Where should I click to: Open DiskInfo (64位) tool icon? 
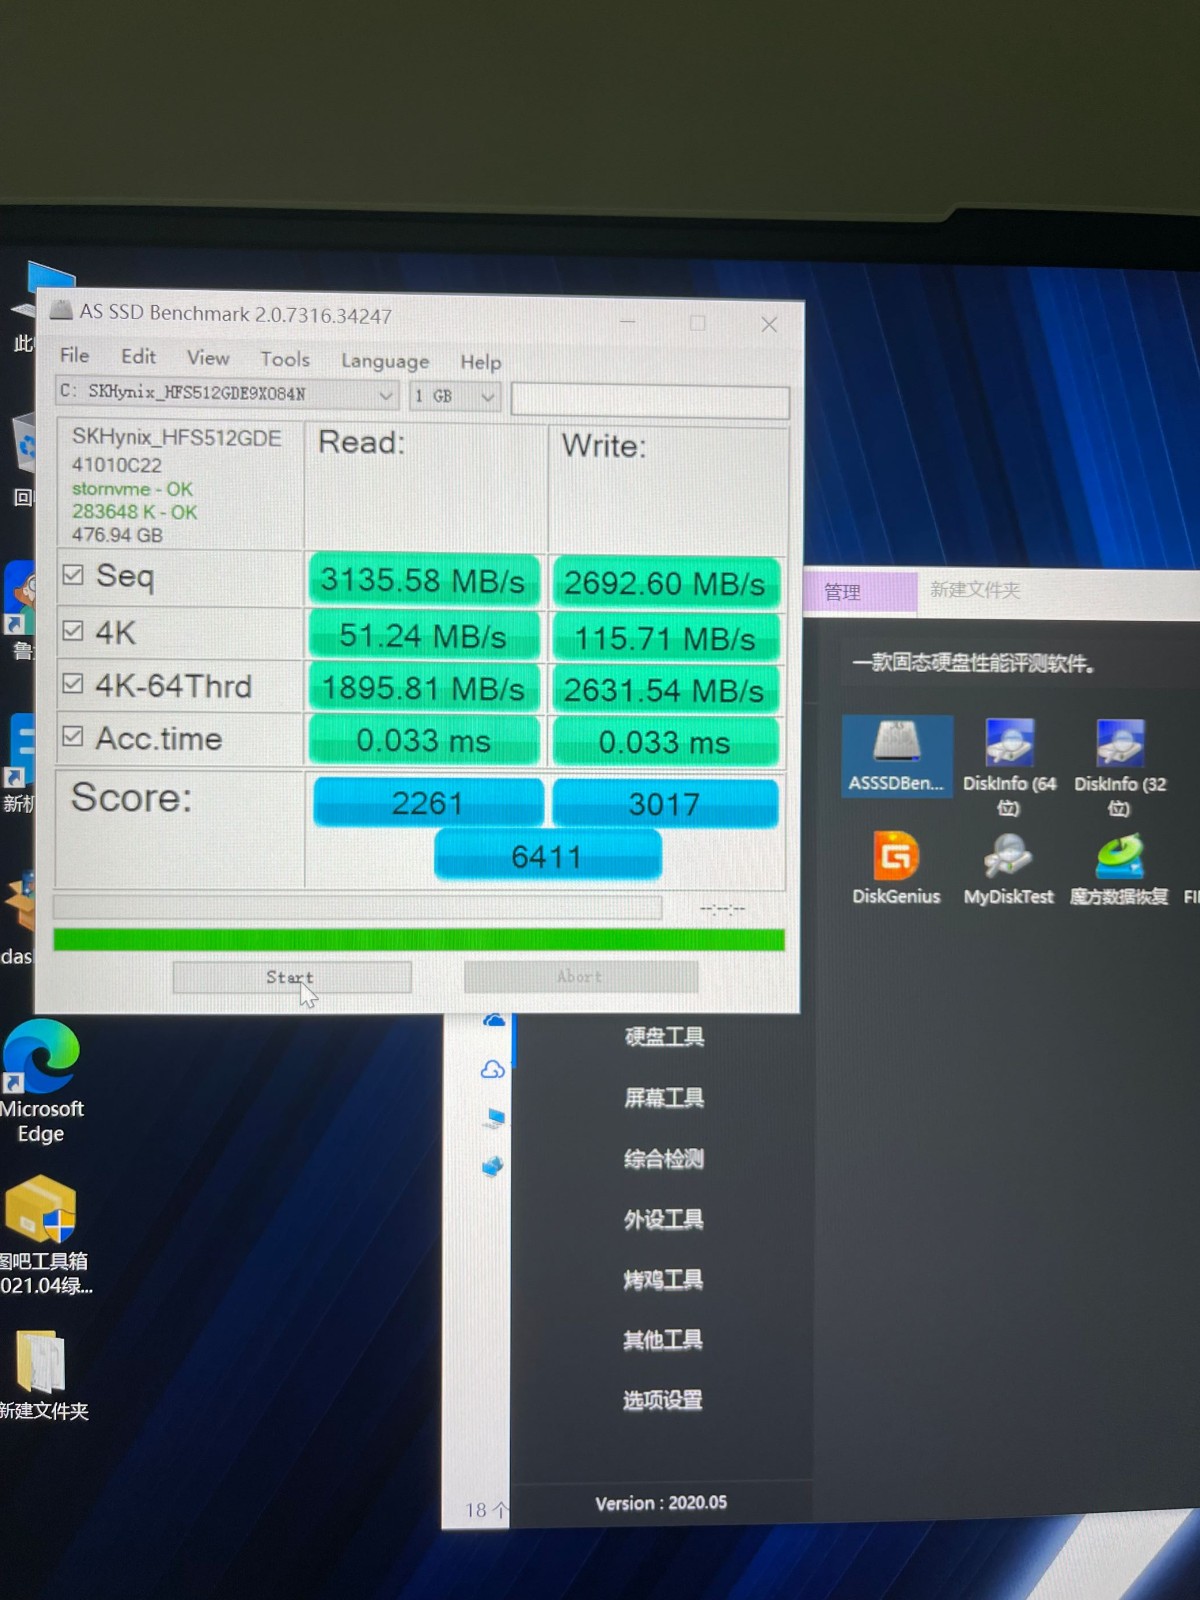(1009, 767)
